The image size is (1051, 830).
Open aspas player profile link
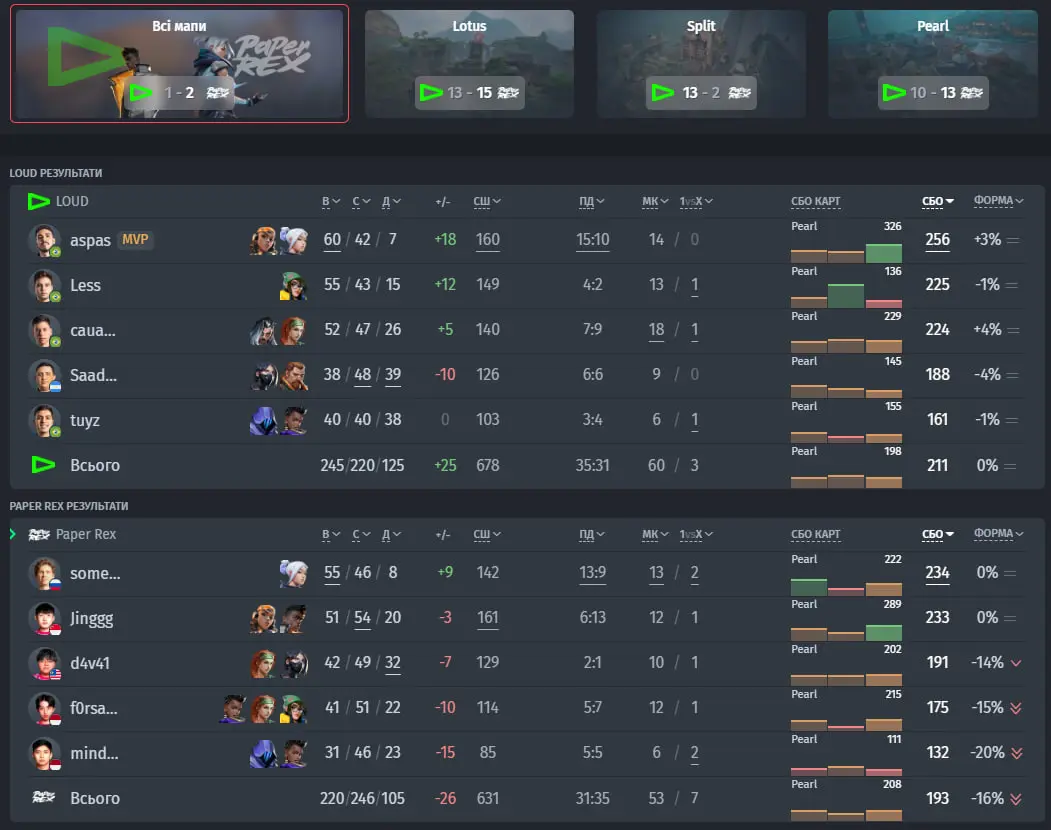tap(90, 240)
